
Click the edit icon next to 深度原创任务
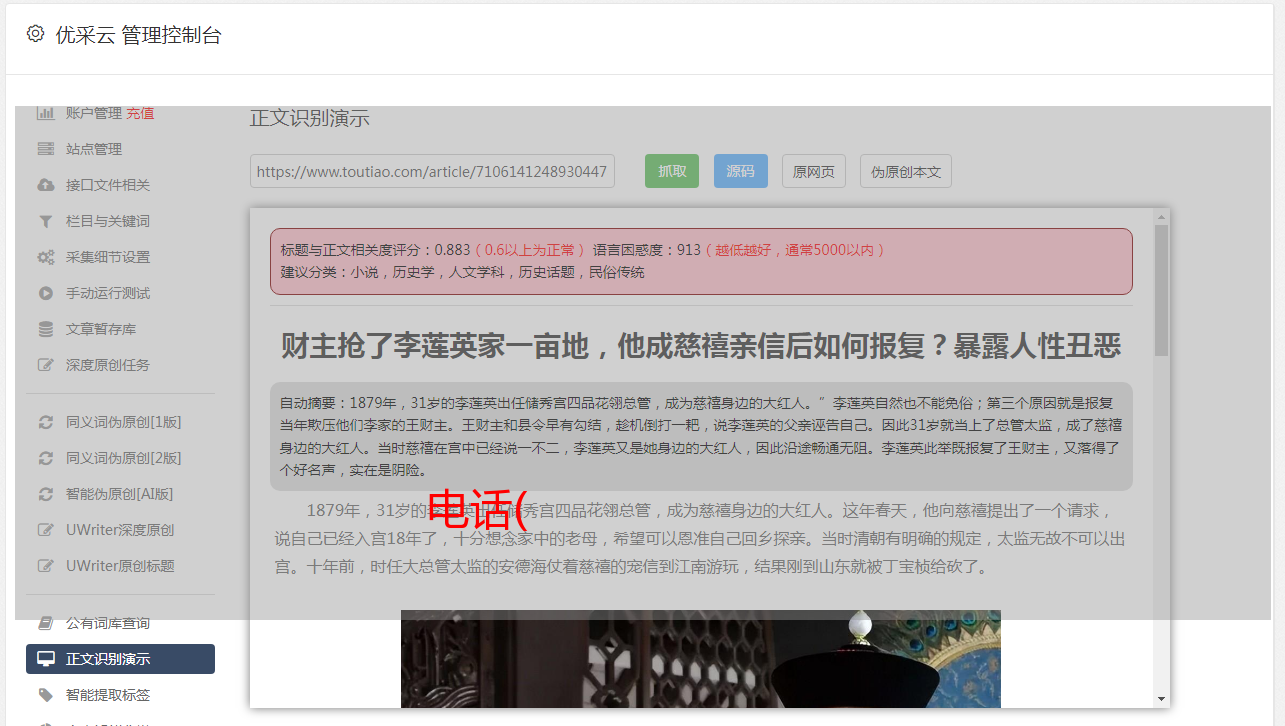point(46,365)
